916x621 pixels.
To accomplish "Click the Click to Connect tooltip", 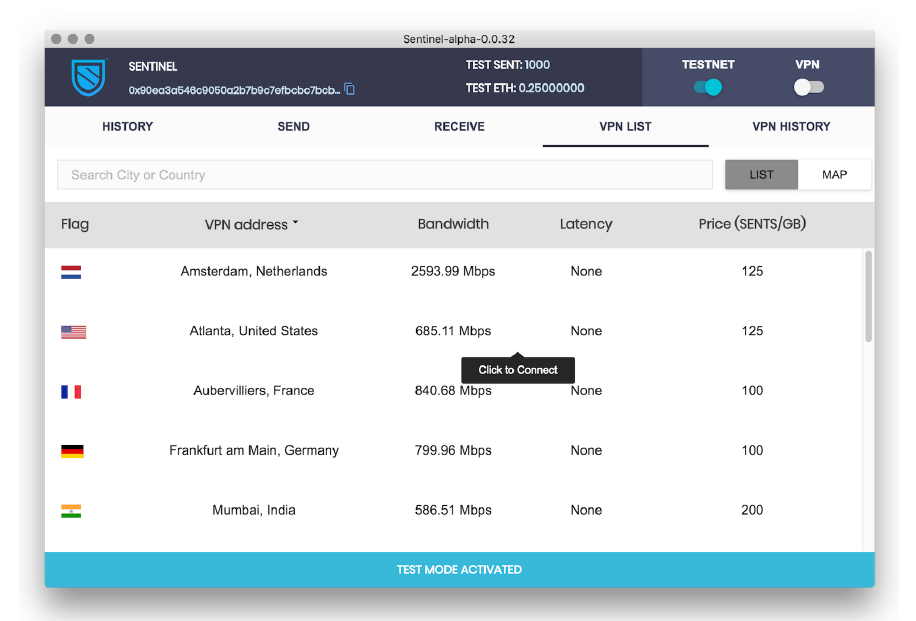I will [518, 370].
